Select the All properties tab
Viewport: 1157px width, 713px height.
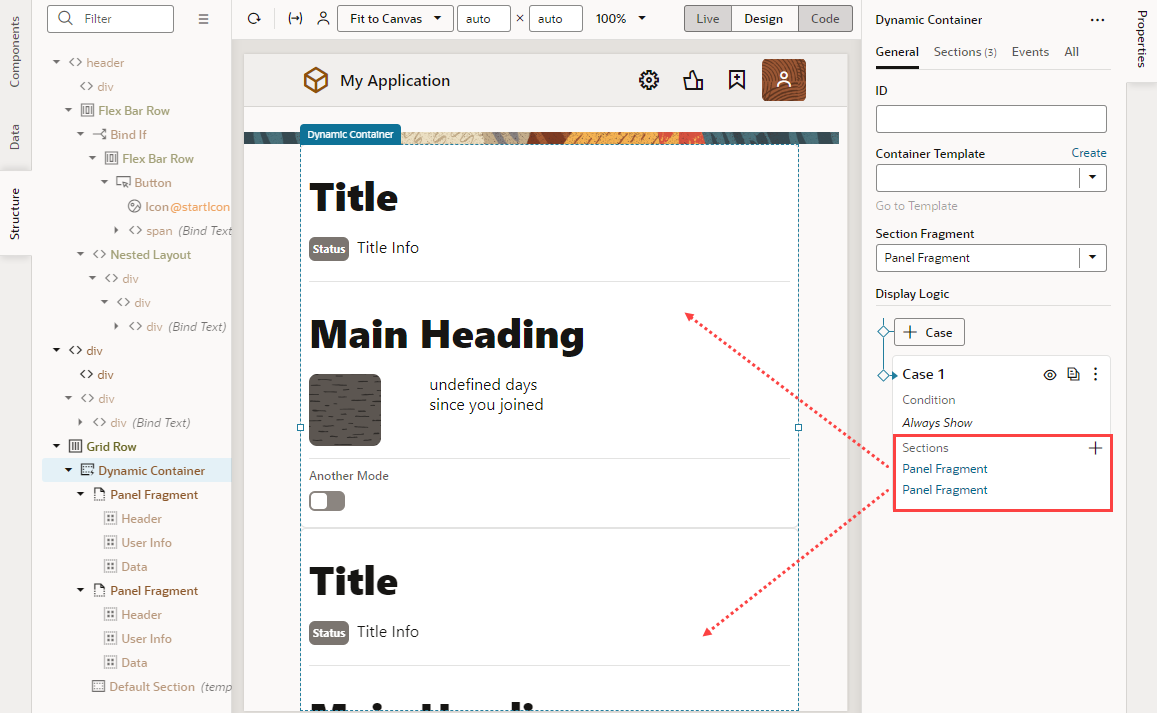(1071, 52)
